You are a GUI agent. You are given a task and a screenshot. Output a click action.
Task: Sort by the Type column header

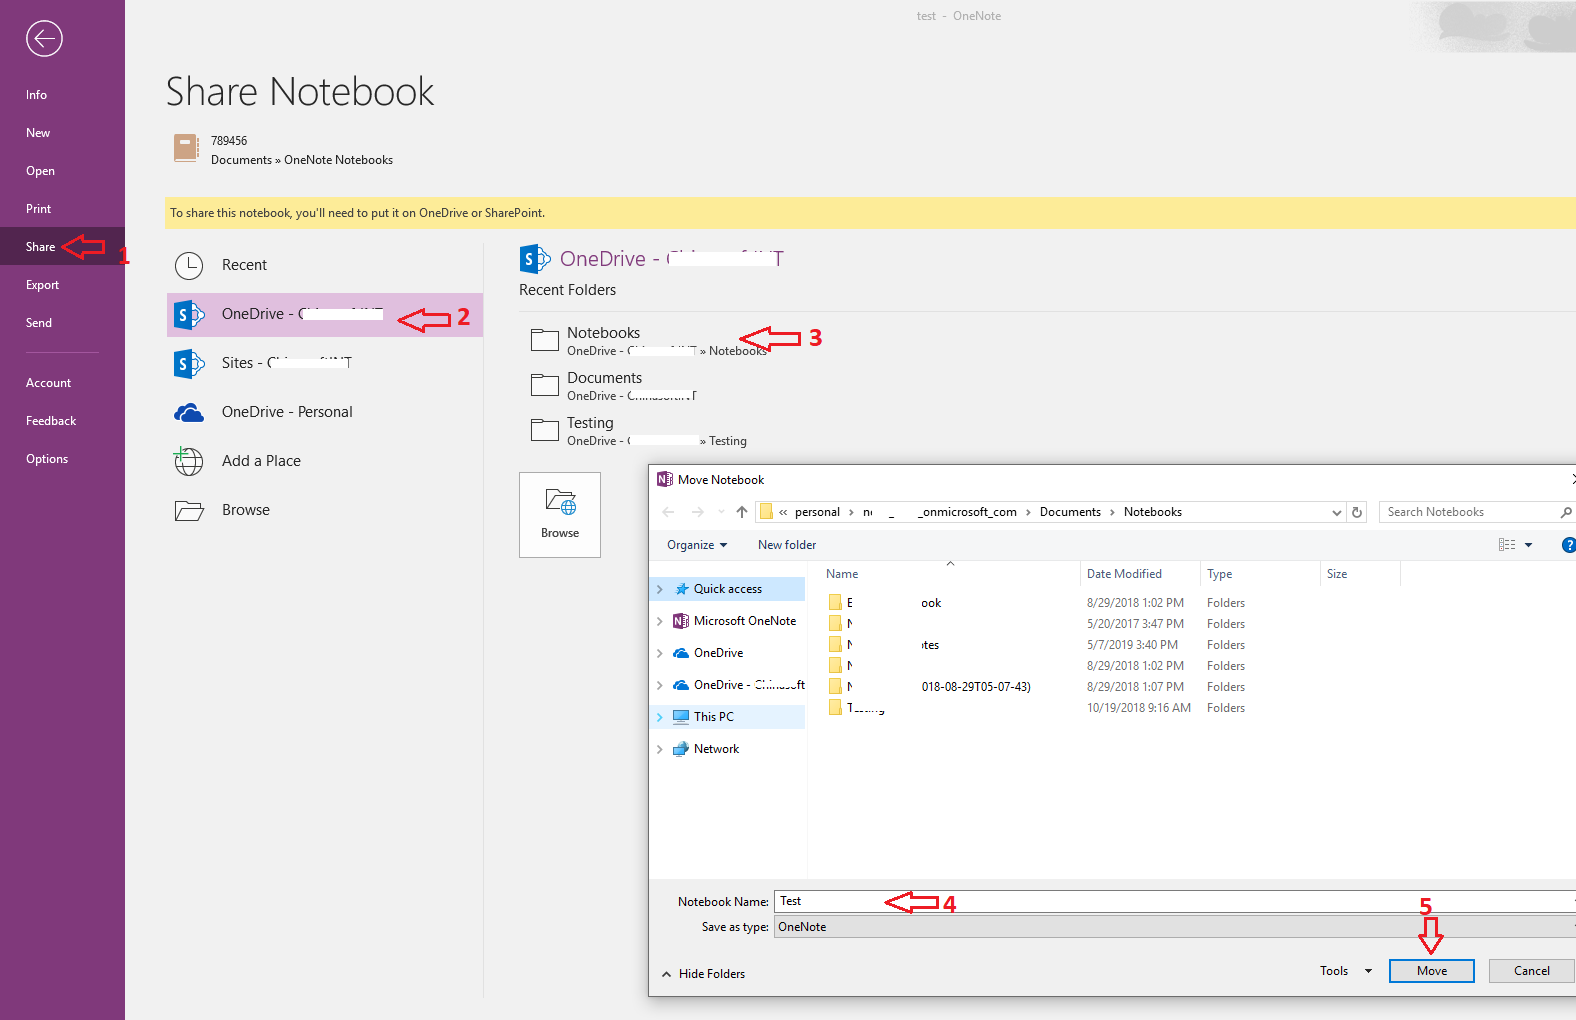click(1260, 574)
